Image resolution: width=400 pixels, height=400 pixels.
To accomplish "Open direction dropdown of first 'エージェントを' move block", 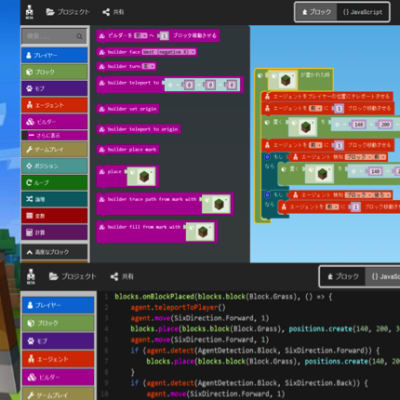I will coord(315,108).
